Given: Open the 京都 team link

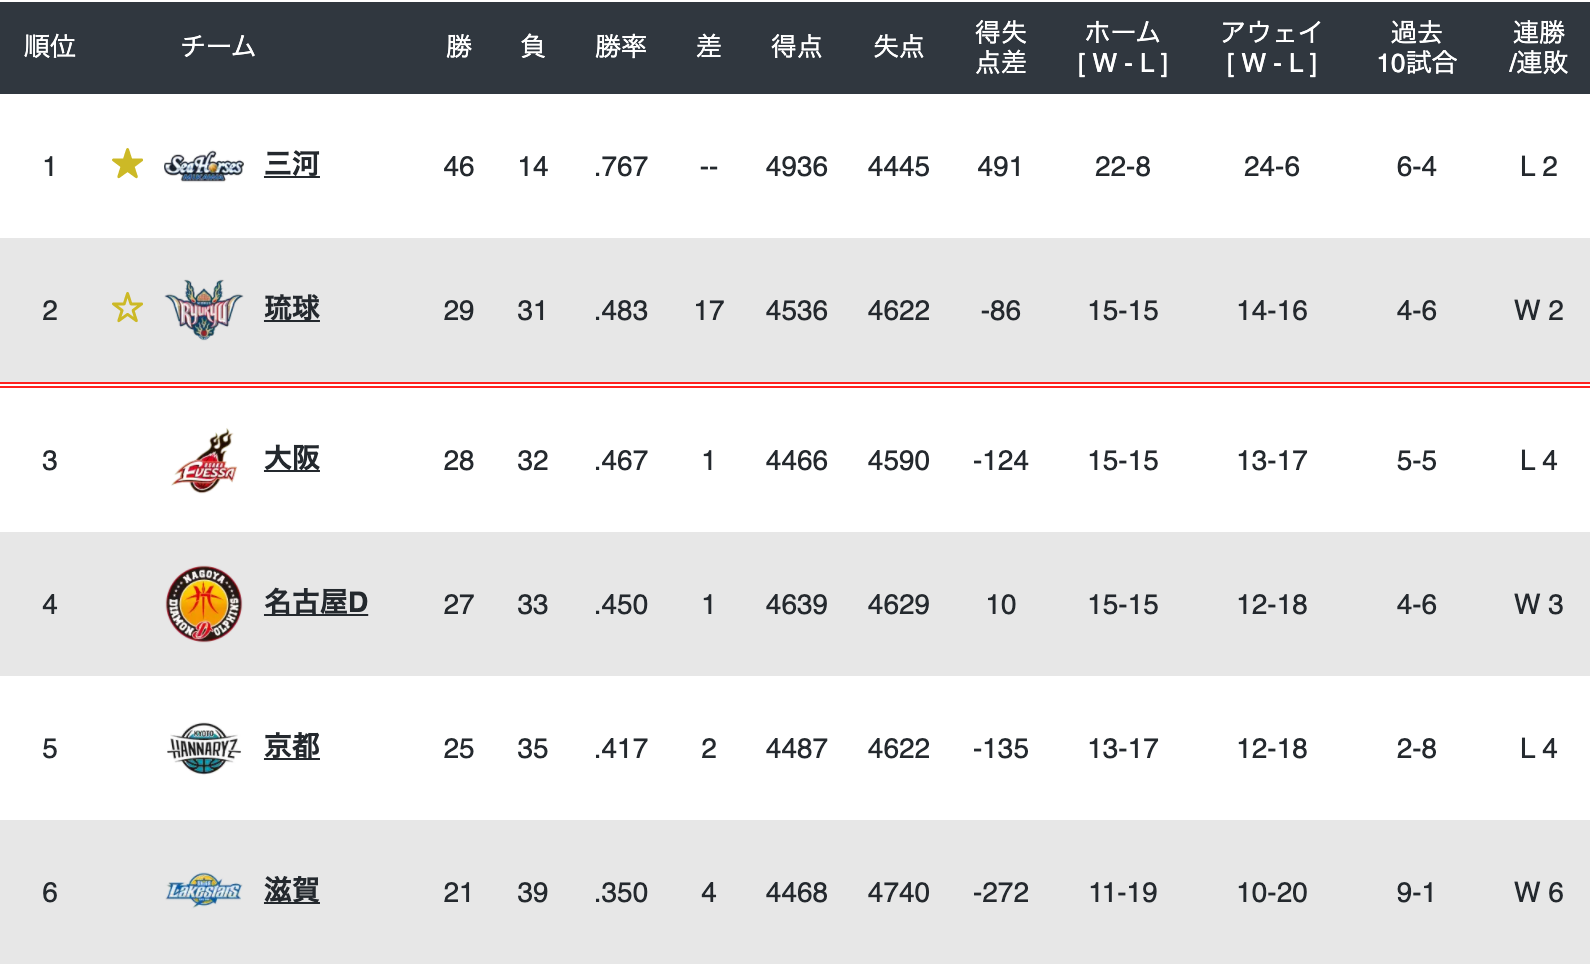Looking at the screenshot, I should (292, 747).
